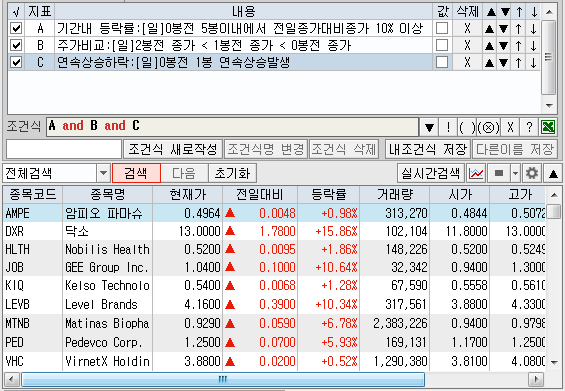
Task: Insert parentheses with the ( ) button
Action: [467, 127]
